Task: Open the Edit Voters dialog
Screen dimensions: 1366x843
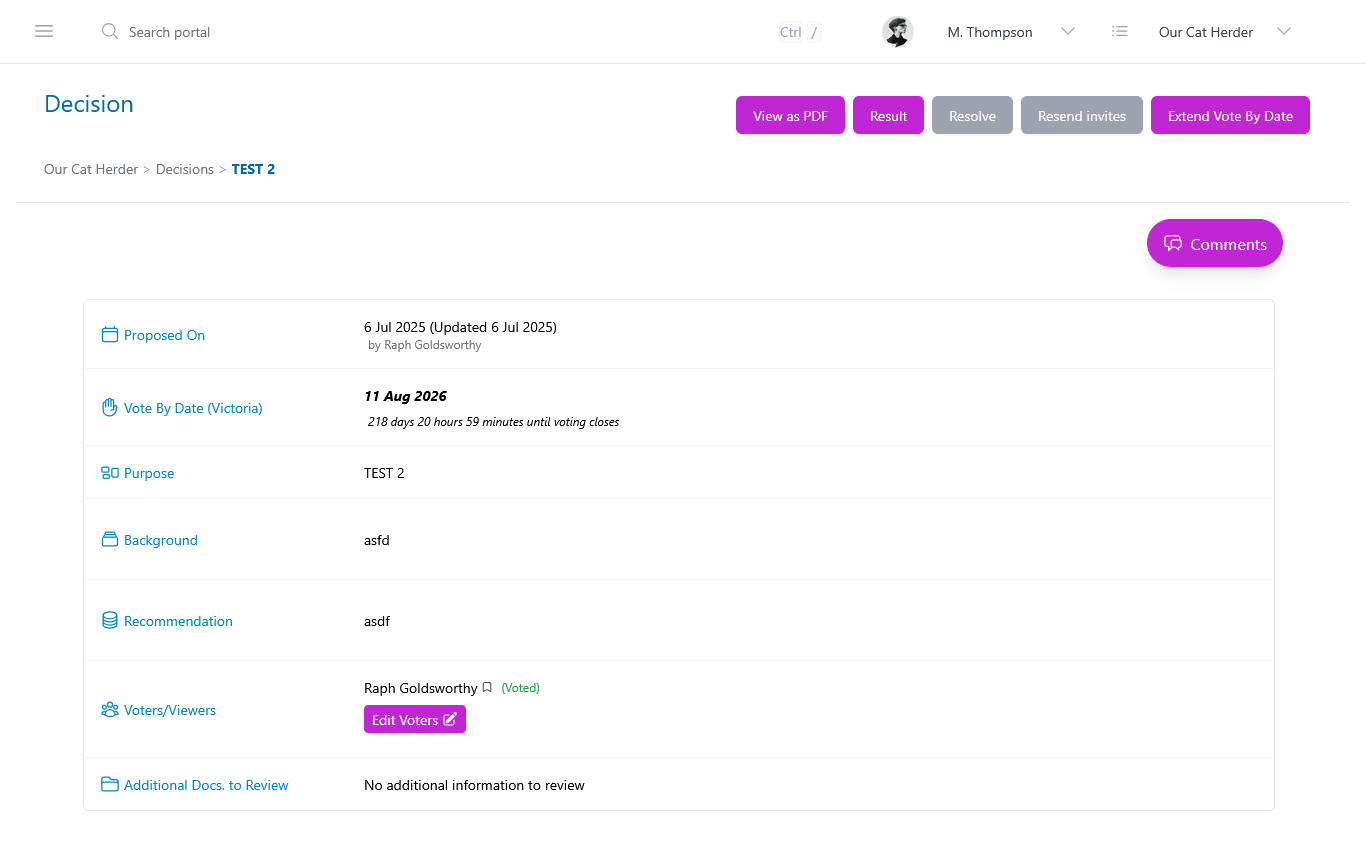Action: [414, 719]
